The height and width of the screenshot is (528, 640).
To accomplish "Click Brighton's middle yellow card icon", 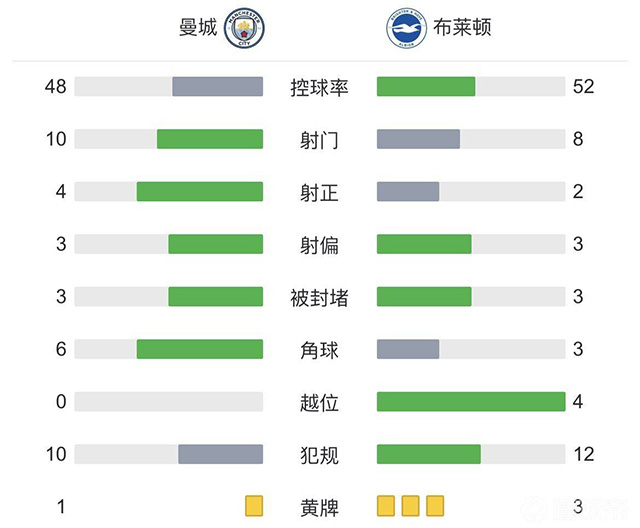I will [410, 507].
